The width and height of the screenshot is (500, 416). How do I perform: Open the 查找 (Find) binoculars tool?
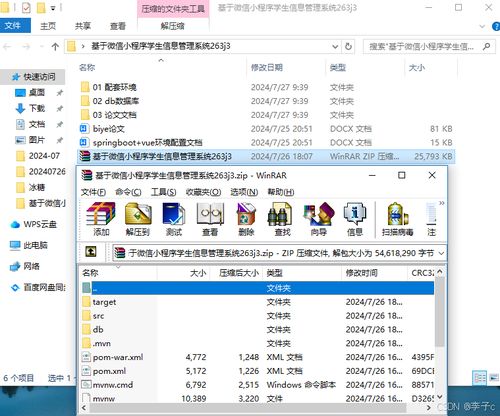[282, 219]
